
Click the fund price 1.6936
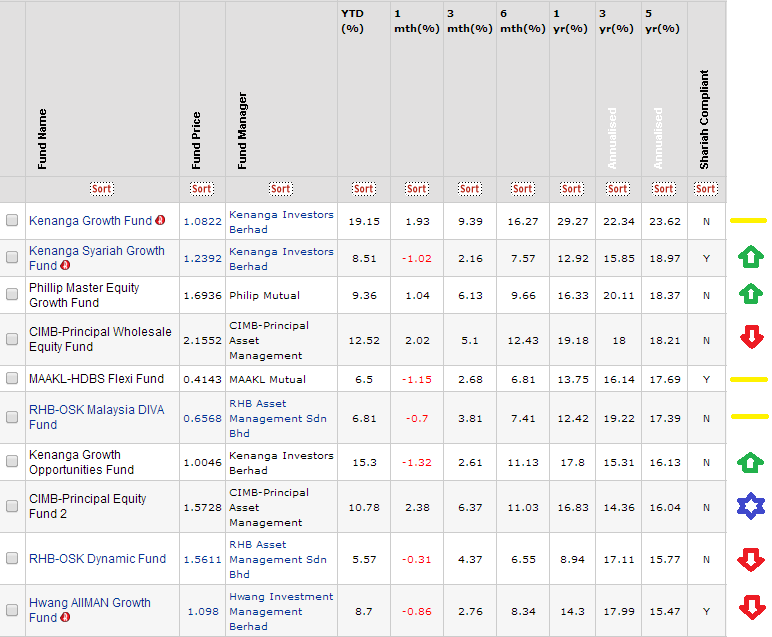coord(203,295)
